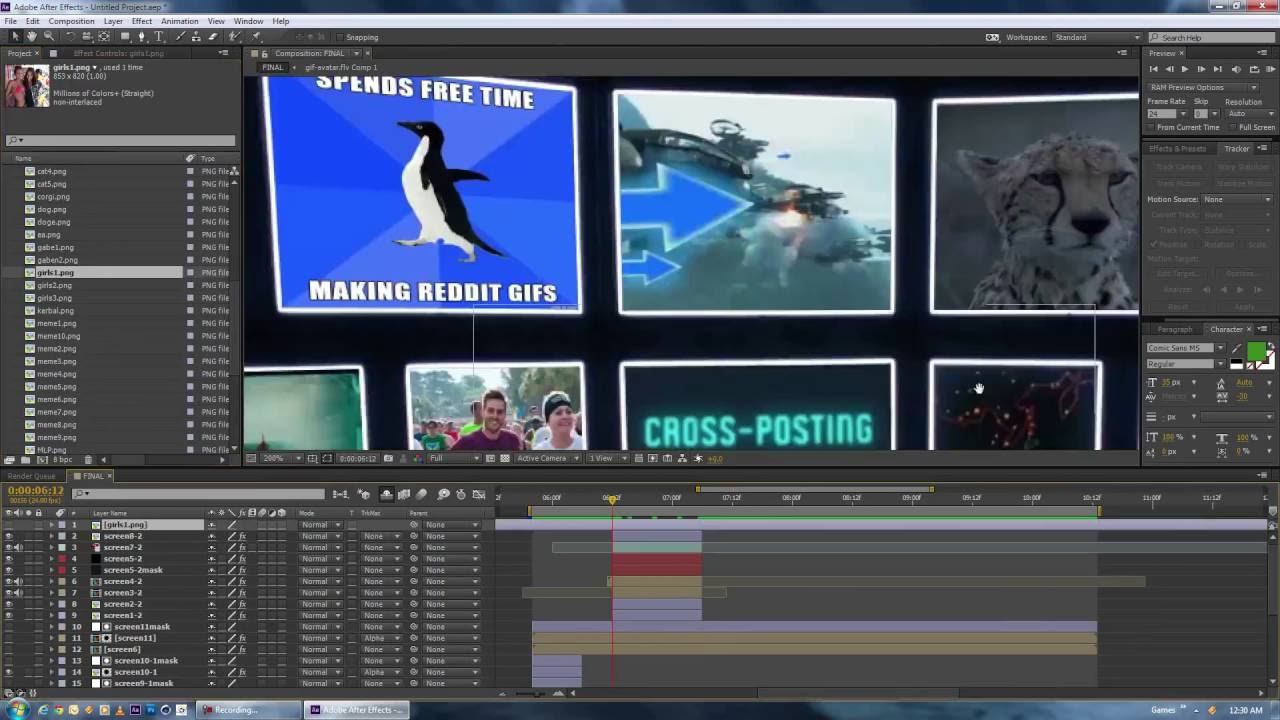Open blend Mode dropdown for screen8-2
This screenshot has height=720, width=1280.
(x=321, y=536)
